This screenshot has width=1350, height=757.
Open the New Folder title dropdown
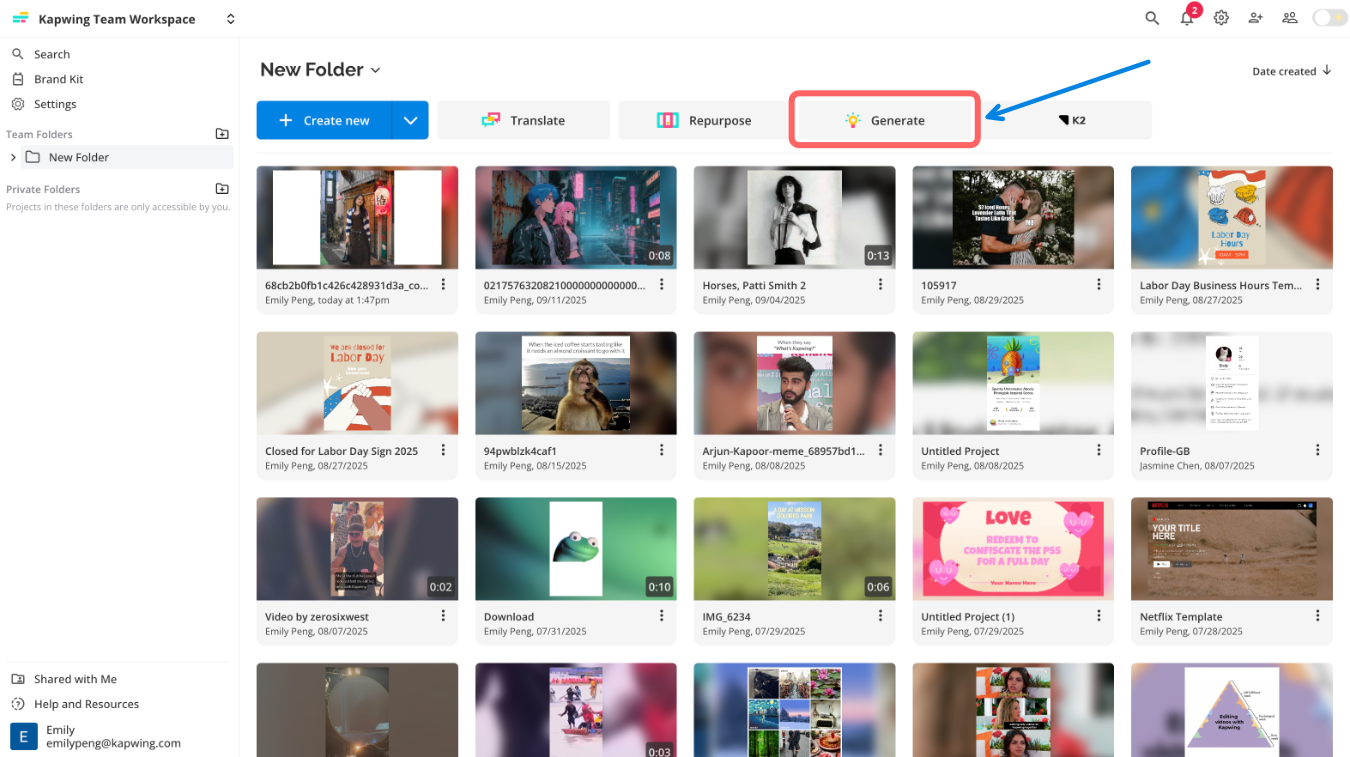pyautogui.click(x=375, y=70)
